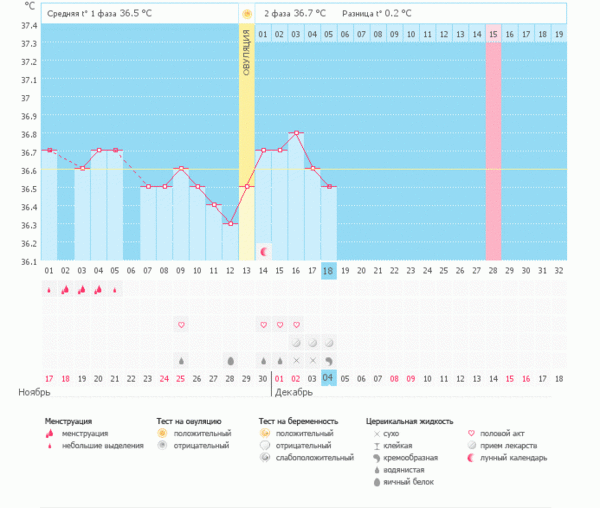Viewport: 600px width, 508px height.
Task: Click the light discharge drop on cycle day 05
Action: tap(115, 291)
